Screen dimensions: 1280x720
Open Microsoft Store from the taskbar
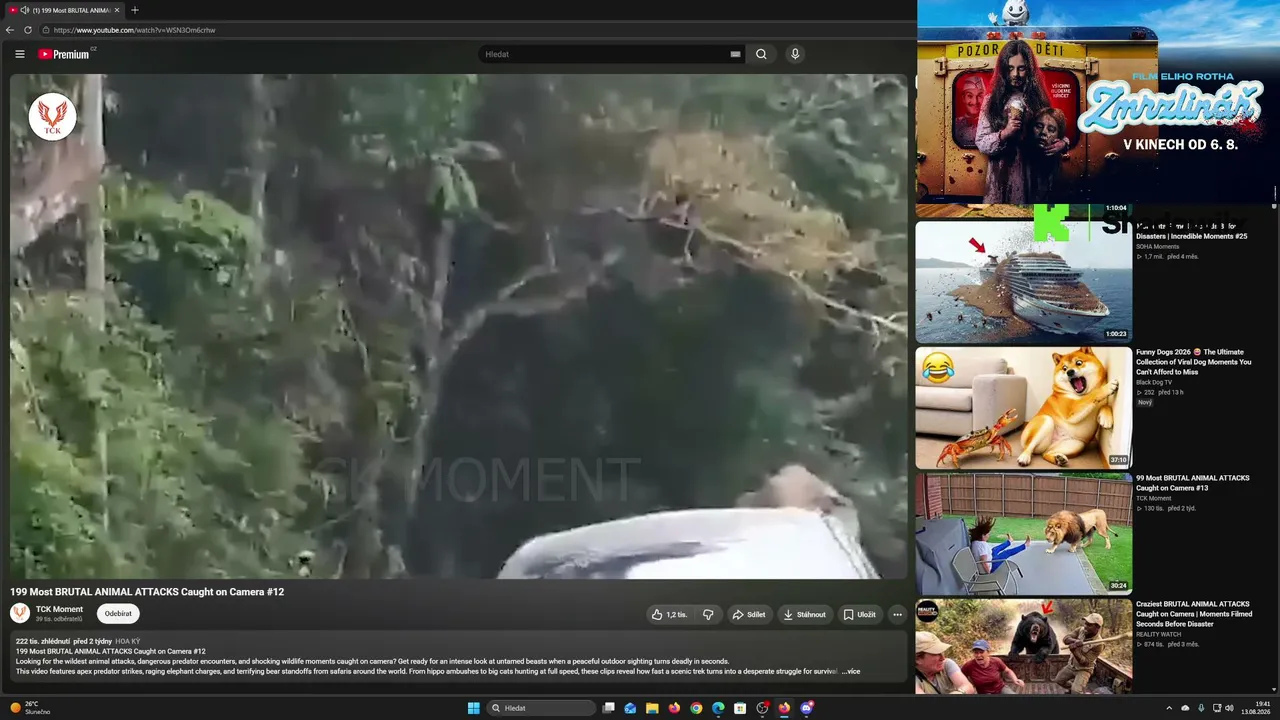740,708
